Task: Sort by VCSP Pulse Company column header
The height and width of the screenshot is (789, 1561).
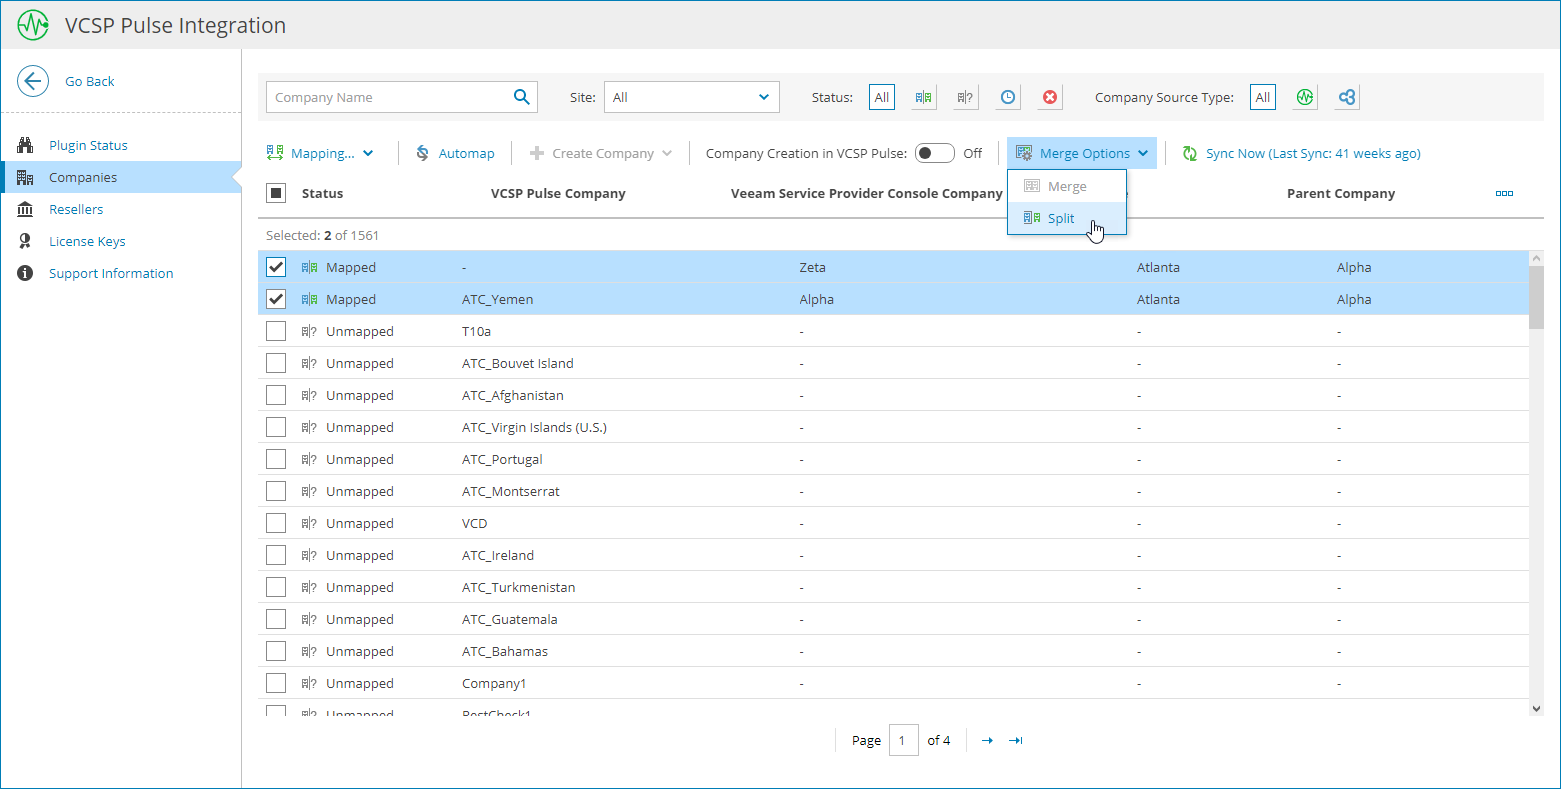Action: click(558, 193)
